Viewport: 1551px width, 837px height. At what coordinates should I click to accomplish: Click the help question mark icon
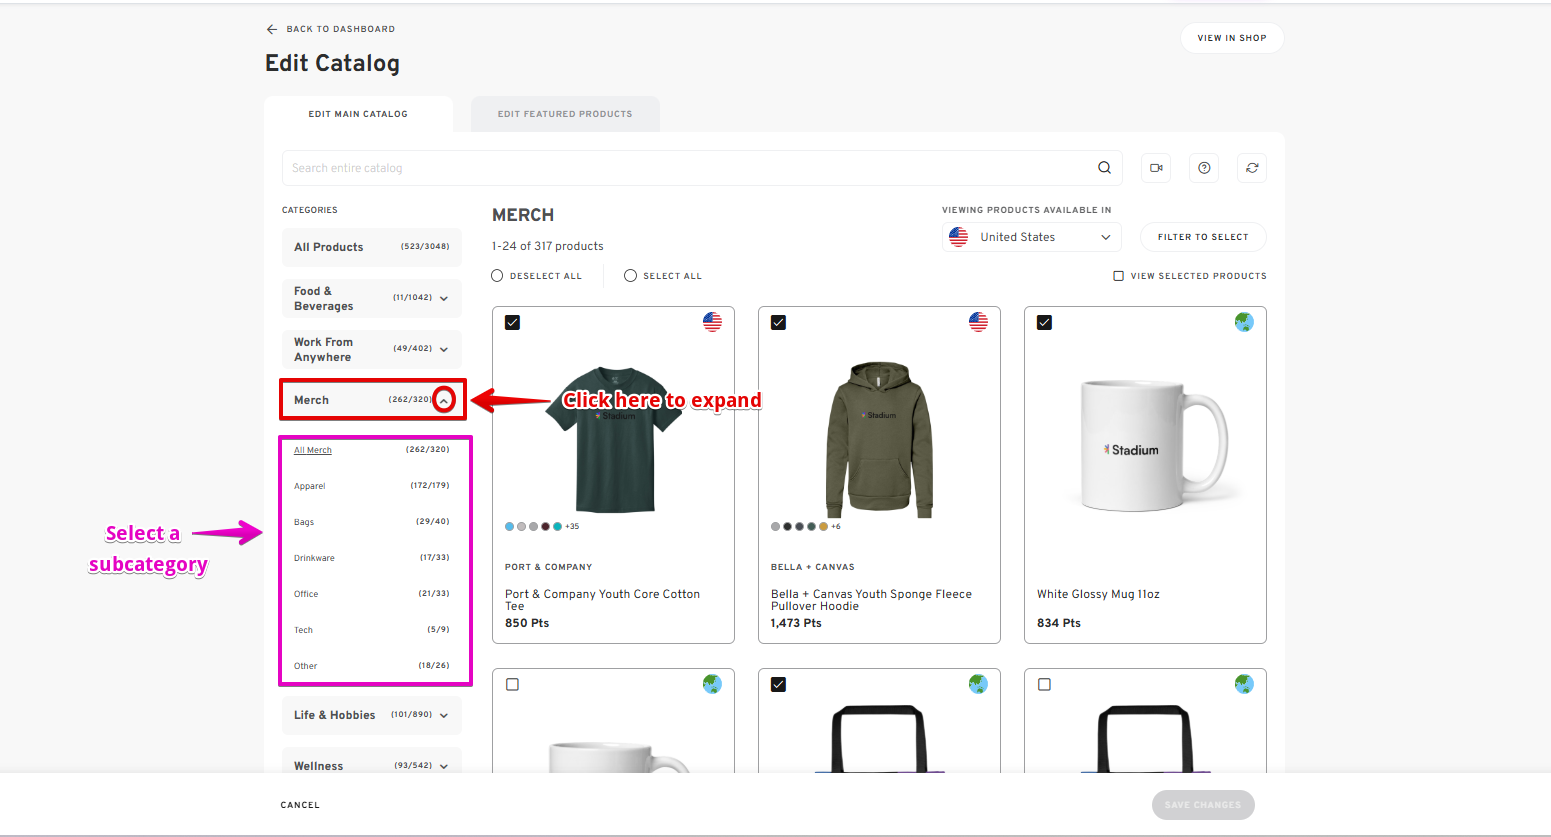point(1204,168)
